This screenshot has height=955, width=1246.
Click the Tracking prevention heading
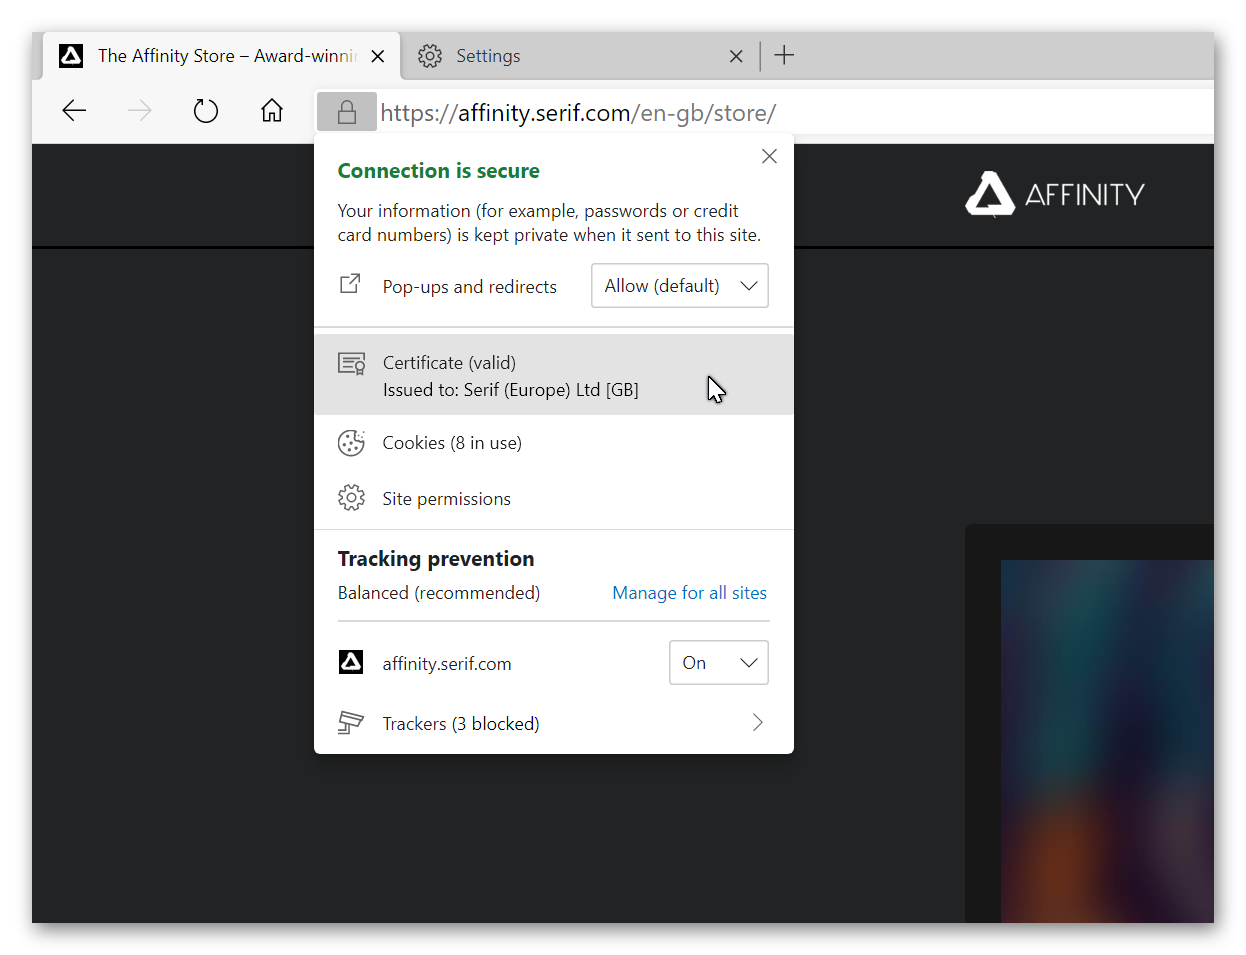click(436, 559)
